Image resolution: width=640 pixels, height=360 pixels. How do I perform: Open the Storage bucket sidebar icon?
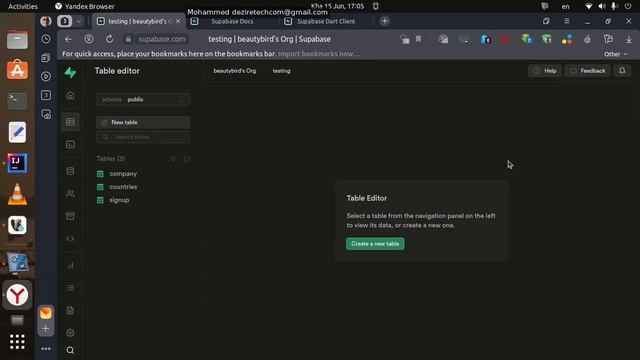tap(70, 216)
